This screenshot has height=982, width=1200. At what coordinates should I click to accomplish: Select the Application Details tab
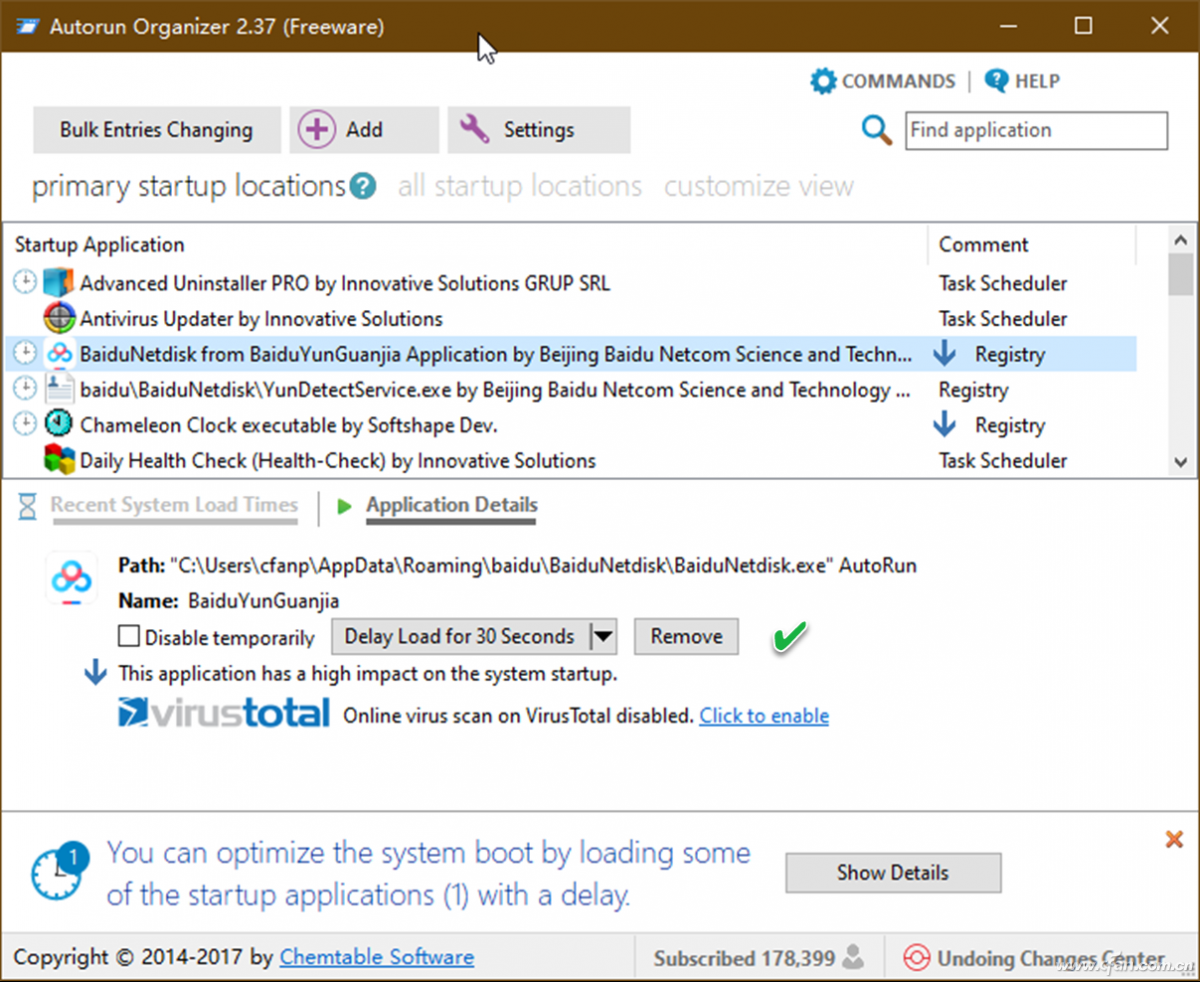[x=452, y=505]
